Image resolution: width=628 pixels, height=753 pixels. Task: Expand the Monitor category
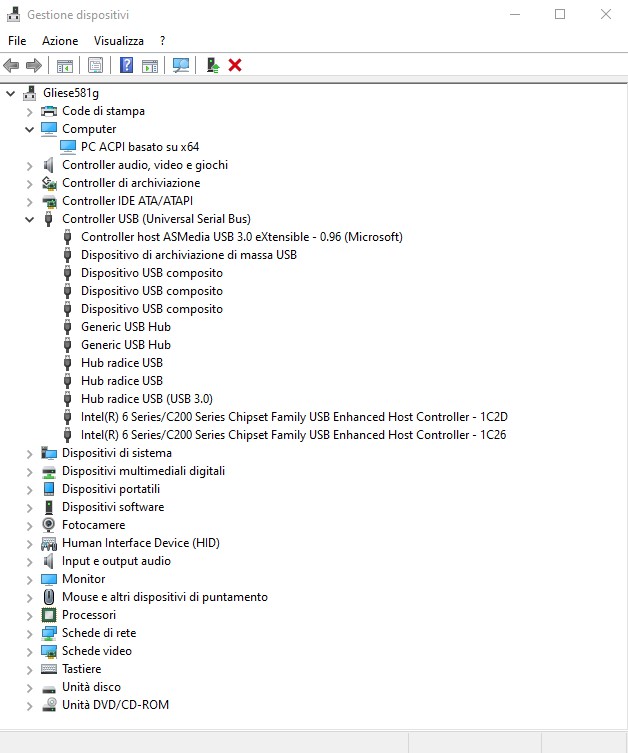coord(30,580)
